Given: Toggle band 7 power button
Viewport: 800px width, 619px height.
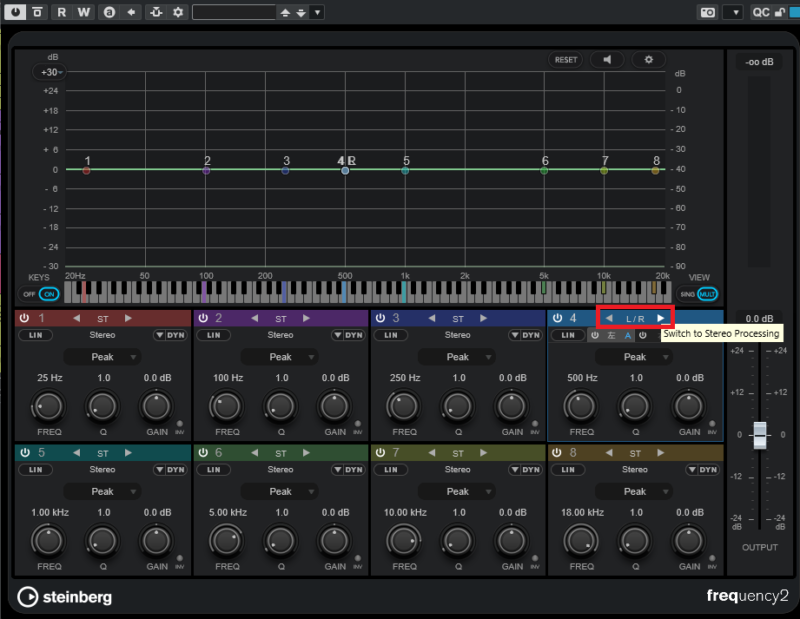Looking at the screenshot, I should tap(380, 453).
